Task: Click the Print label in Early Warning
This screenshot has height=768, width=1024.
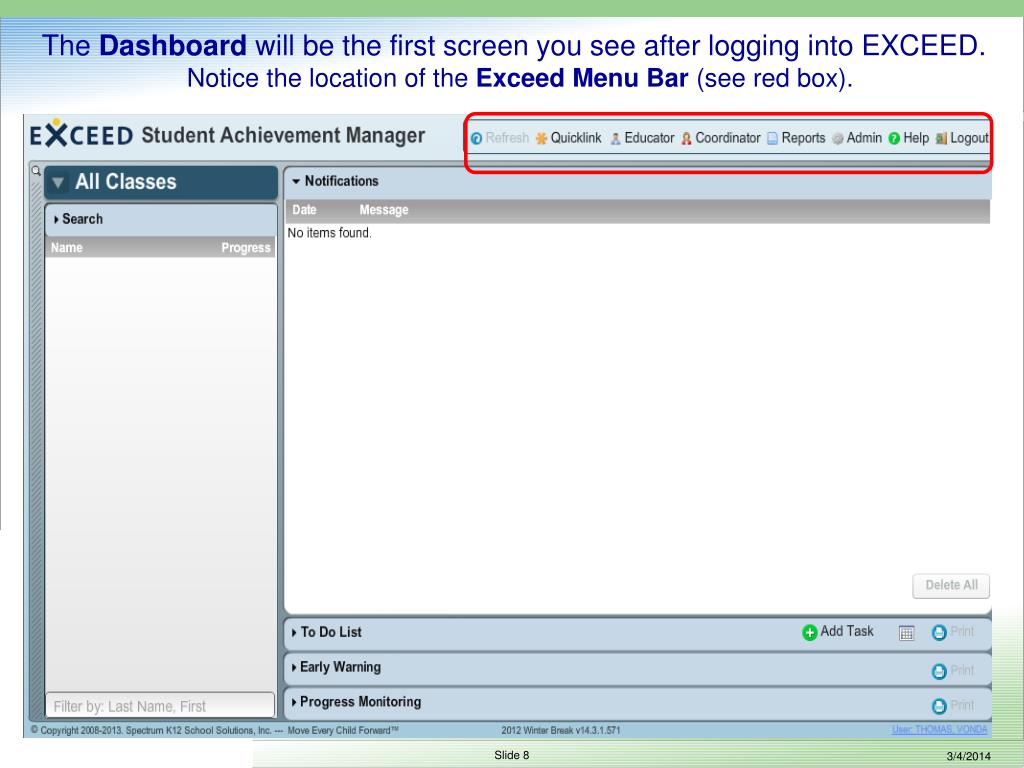Action: tap(962, 671)
